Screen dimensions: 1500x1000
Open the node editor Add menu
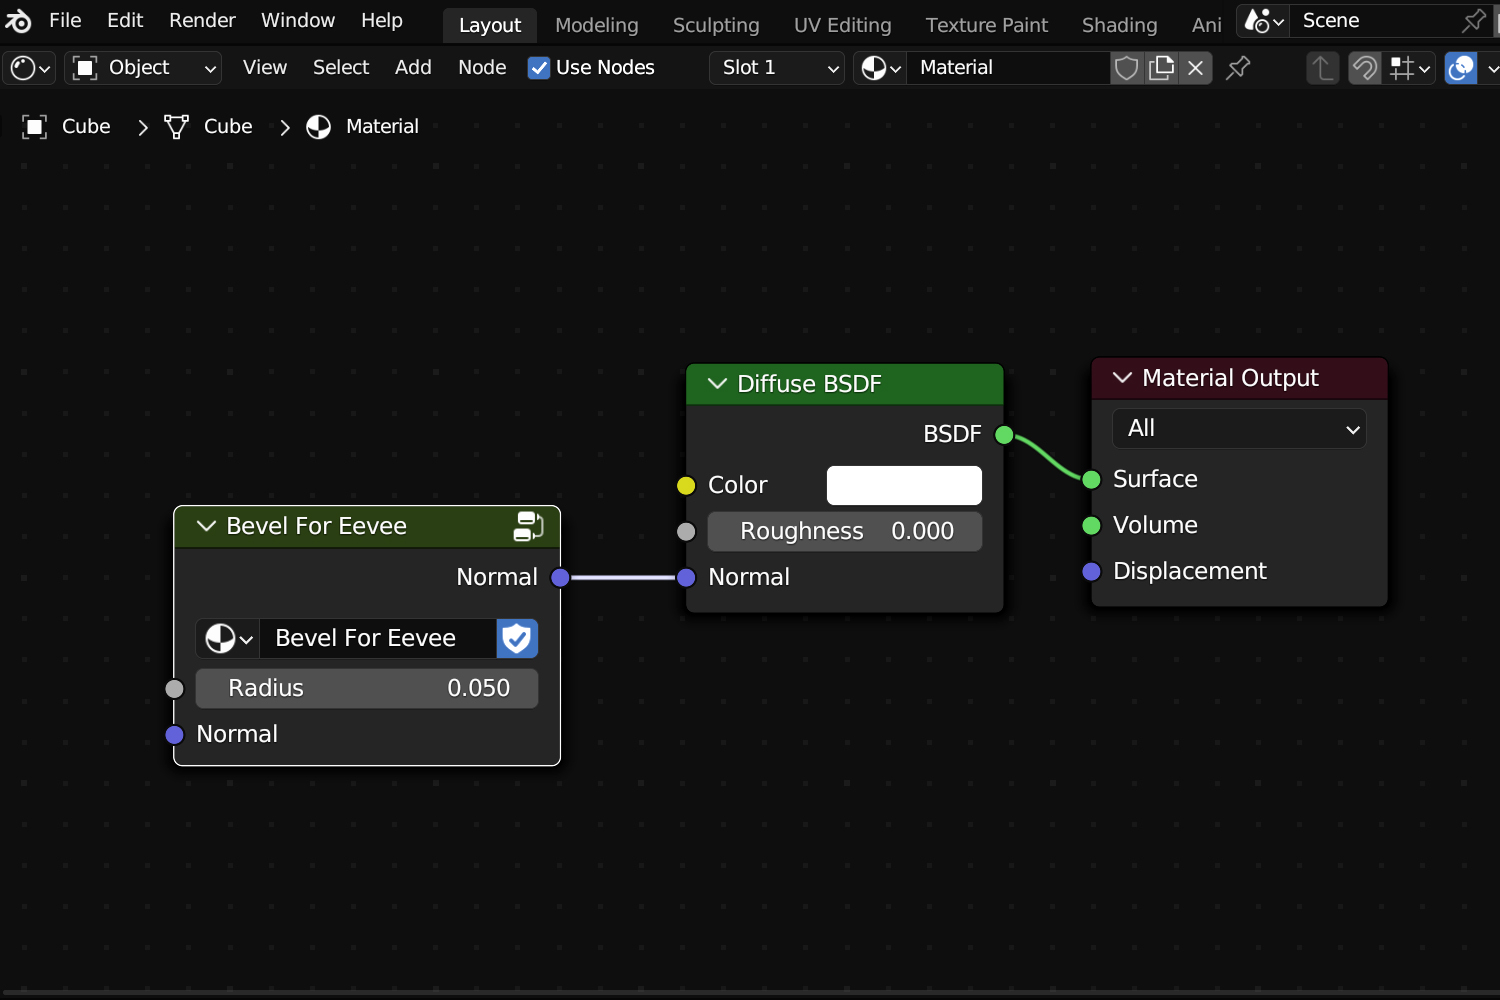click(x=413, y=68)
